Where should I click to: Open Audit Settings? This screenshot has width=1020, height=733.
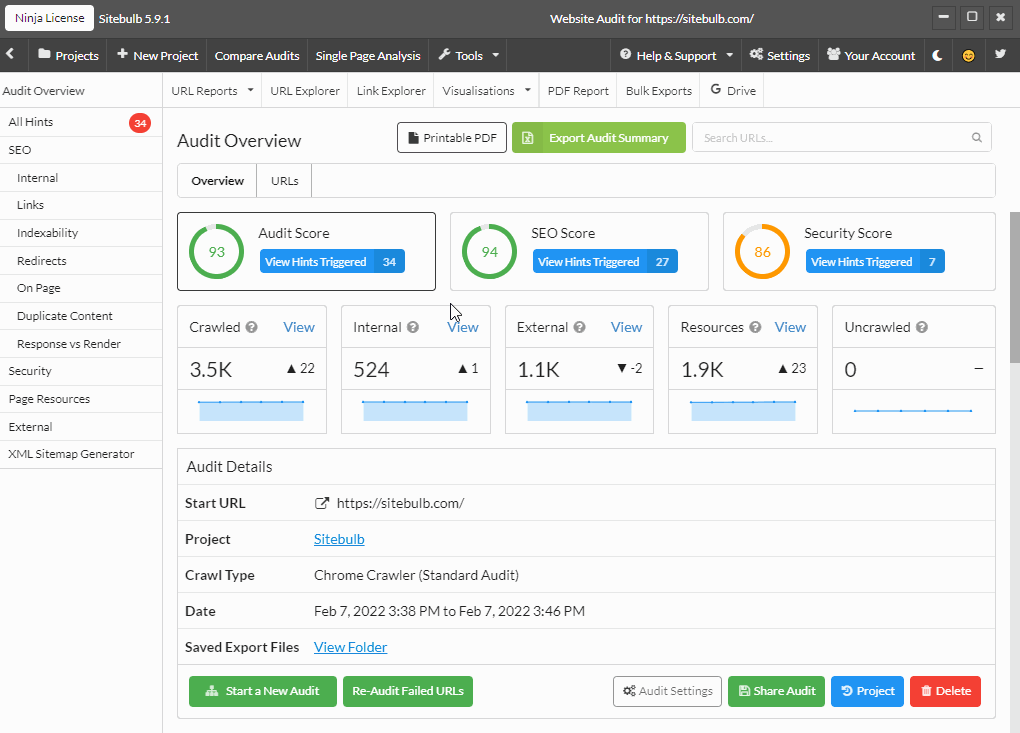tap(667, 691)
